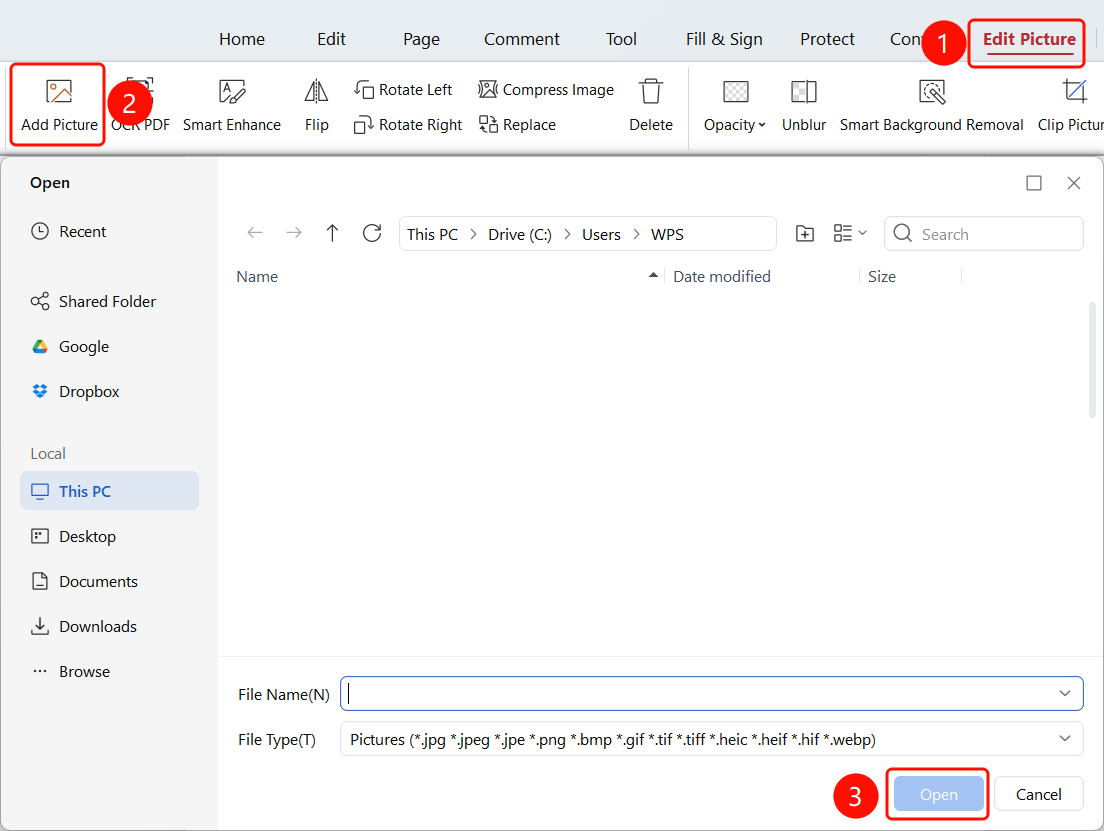Launch Smart Background Removal
The image size is (1104, 831).
click(x=932, y=105)
